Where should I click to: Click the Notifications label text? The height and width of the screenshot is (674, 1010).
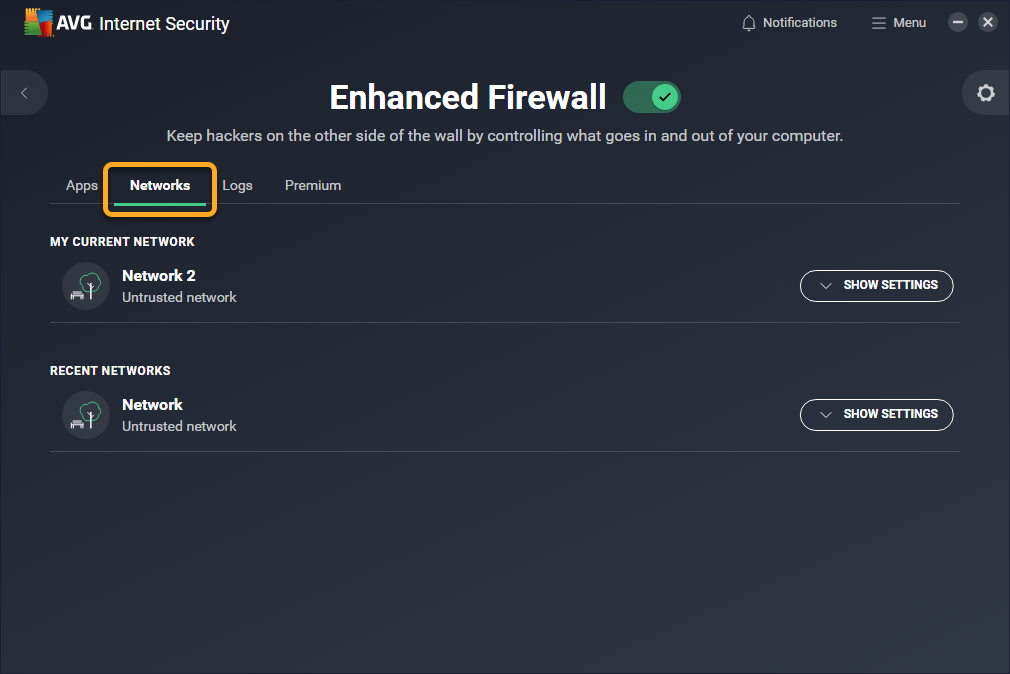[x=800, y=23]
